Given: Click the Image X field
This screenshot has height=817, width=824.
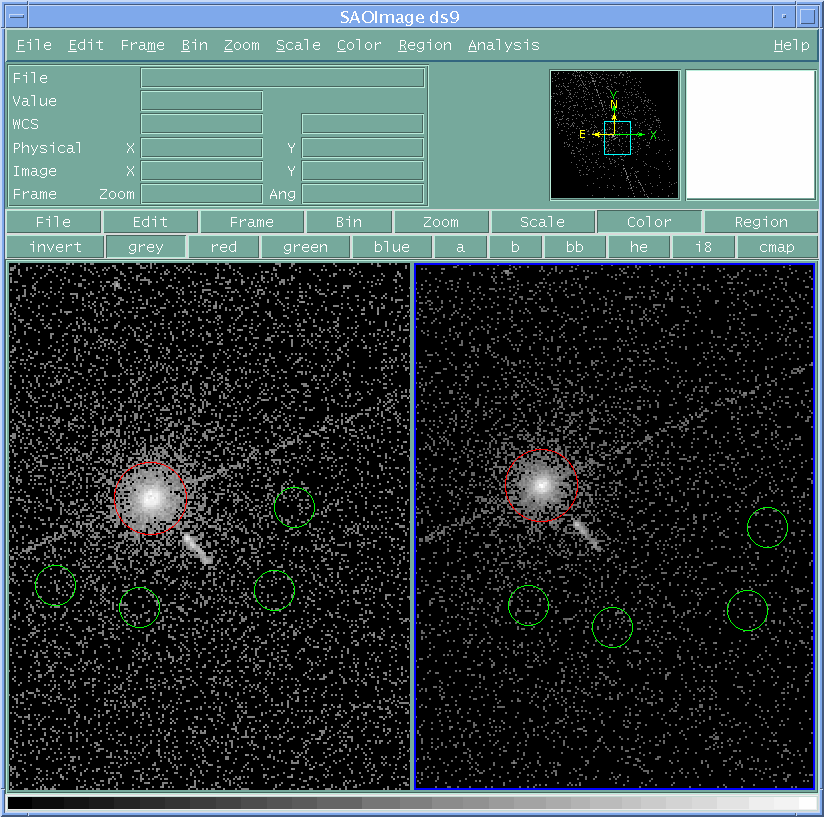Looking at the screenshot, I should pyautogui.click(x=202, y=171).
